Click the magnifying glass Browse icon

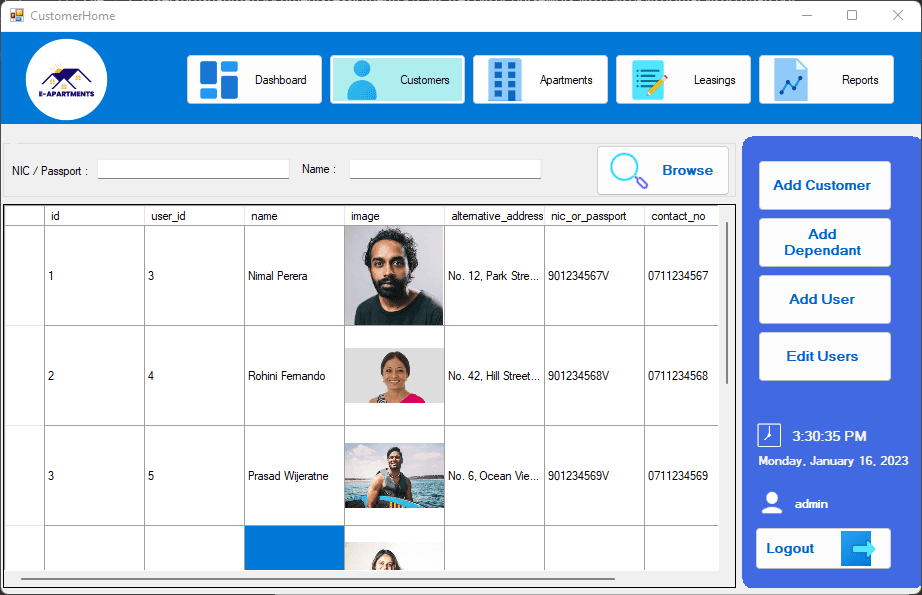(x=629, y=171)
